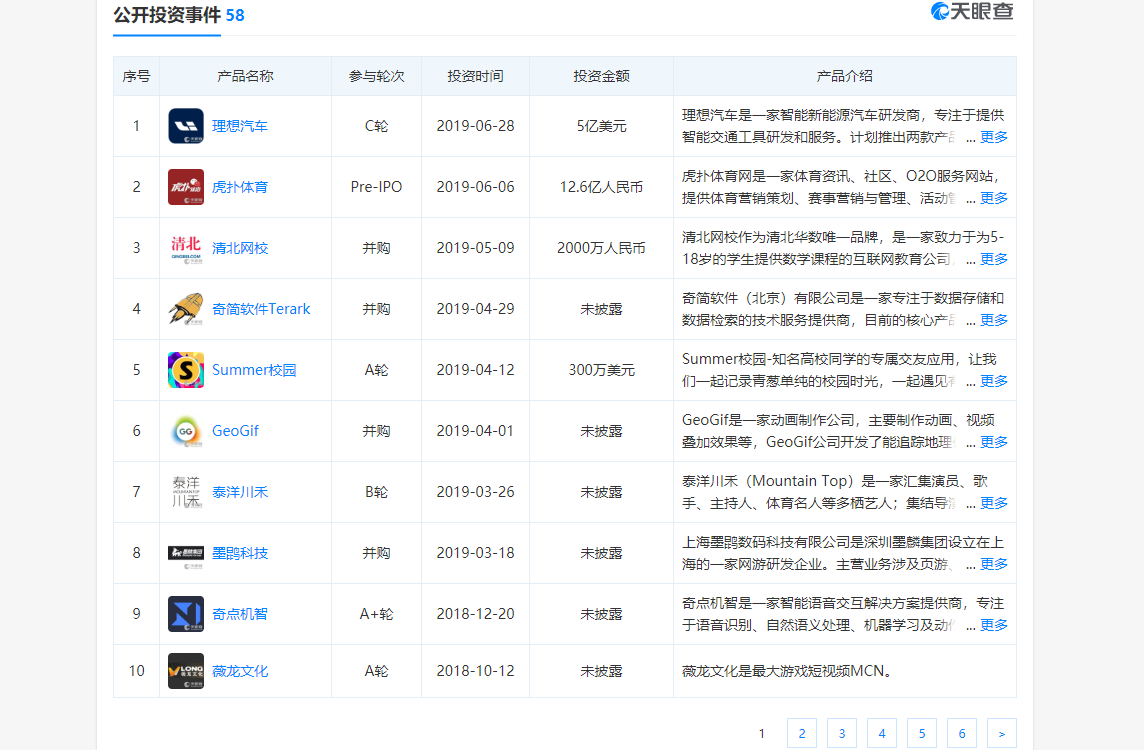The image size is (1144, 750).
Task: Expand 更多 for 清北网校 description
Action: coord(994,259)
